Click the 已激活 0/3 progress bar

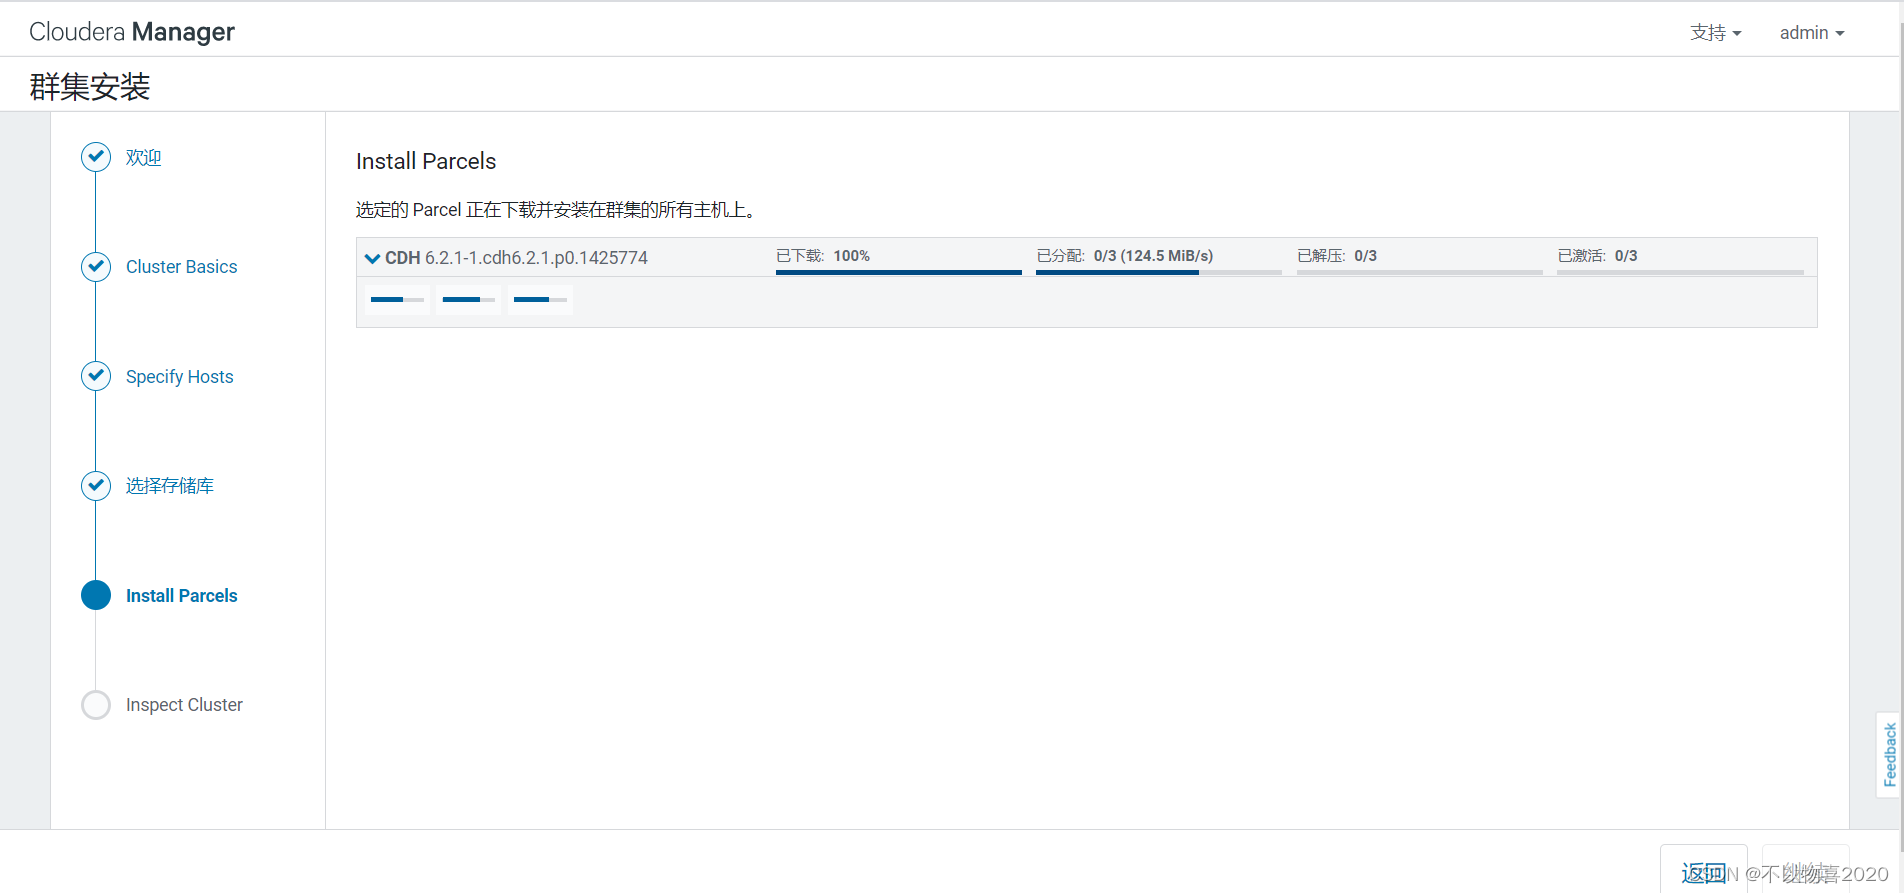(1680, 272)
